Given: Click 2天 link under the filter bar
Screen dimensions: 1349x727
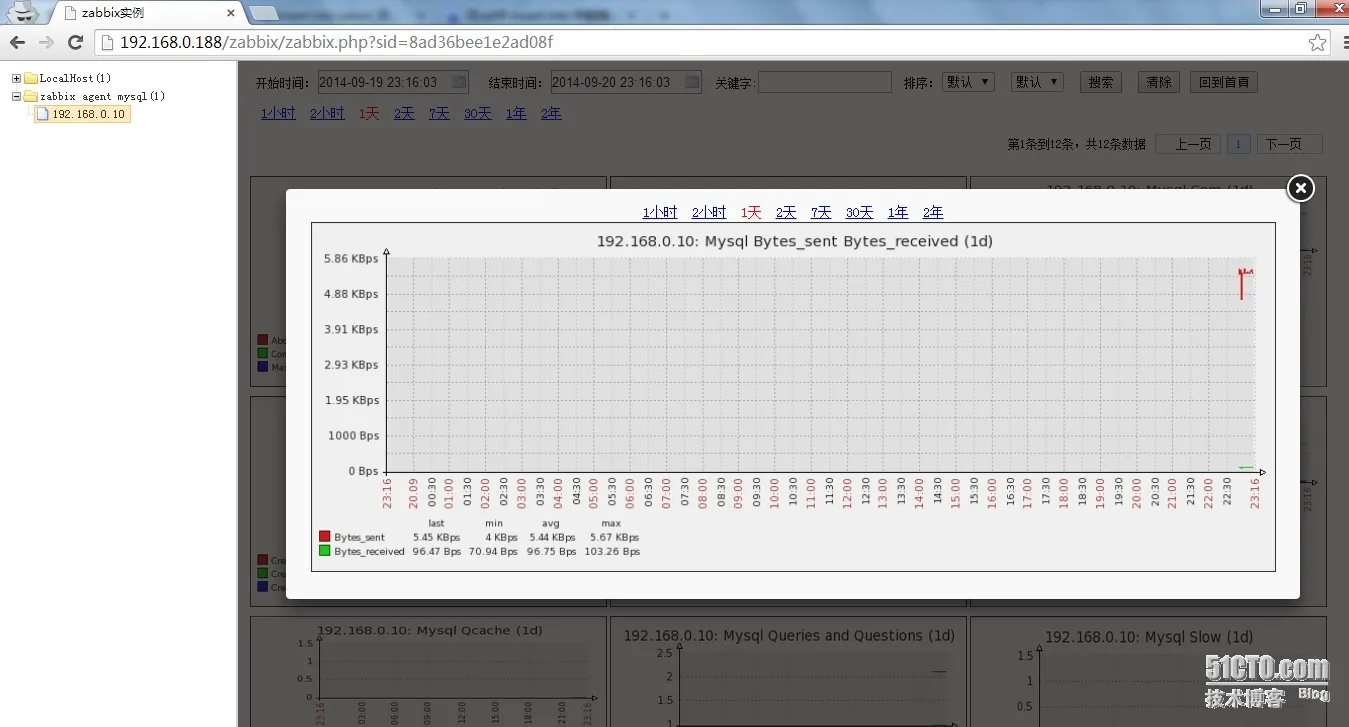Looking at the screenshot, I should [404, 113].
